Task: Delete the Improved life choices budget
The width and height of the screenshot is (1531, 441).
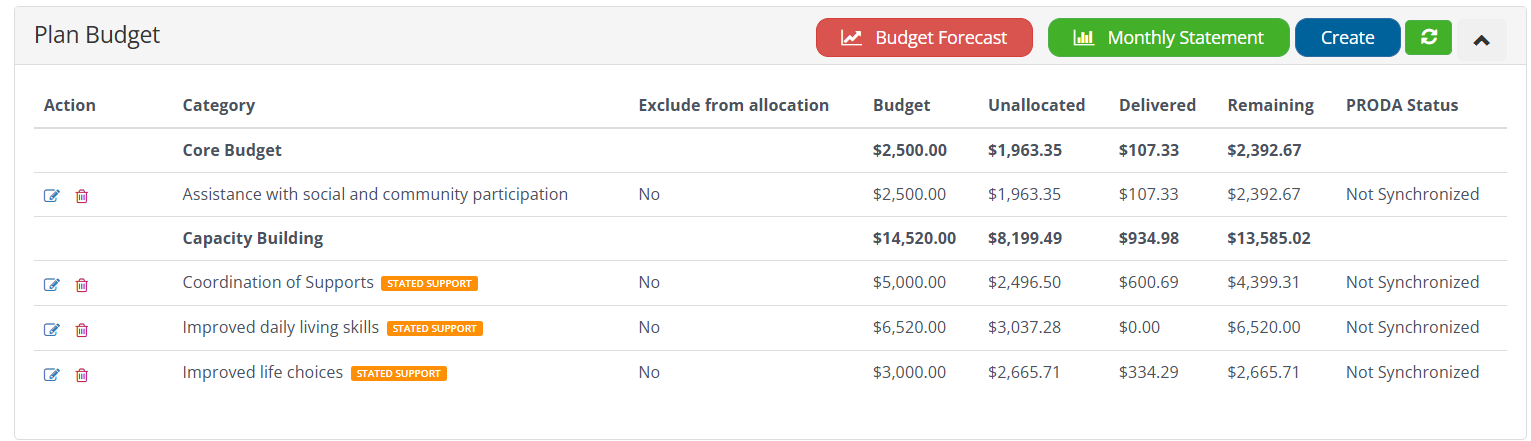Action: click(x=82, y=375)
